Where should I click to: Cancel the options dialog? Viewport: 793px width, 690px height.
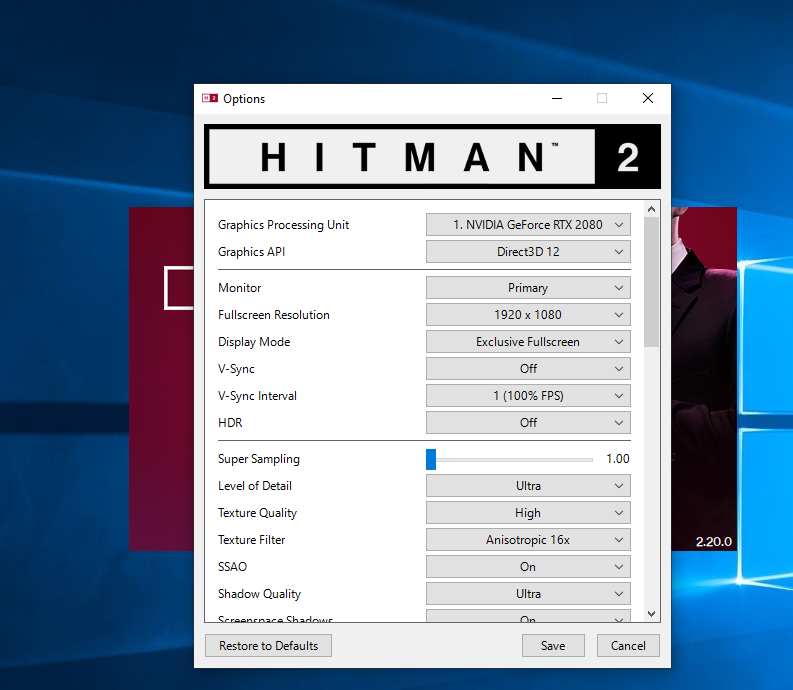pyautogui.click(x=628, y=646)
